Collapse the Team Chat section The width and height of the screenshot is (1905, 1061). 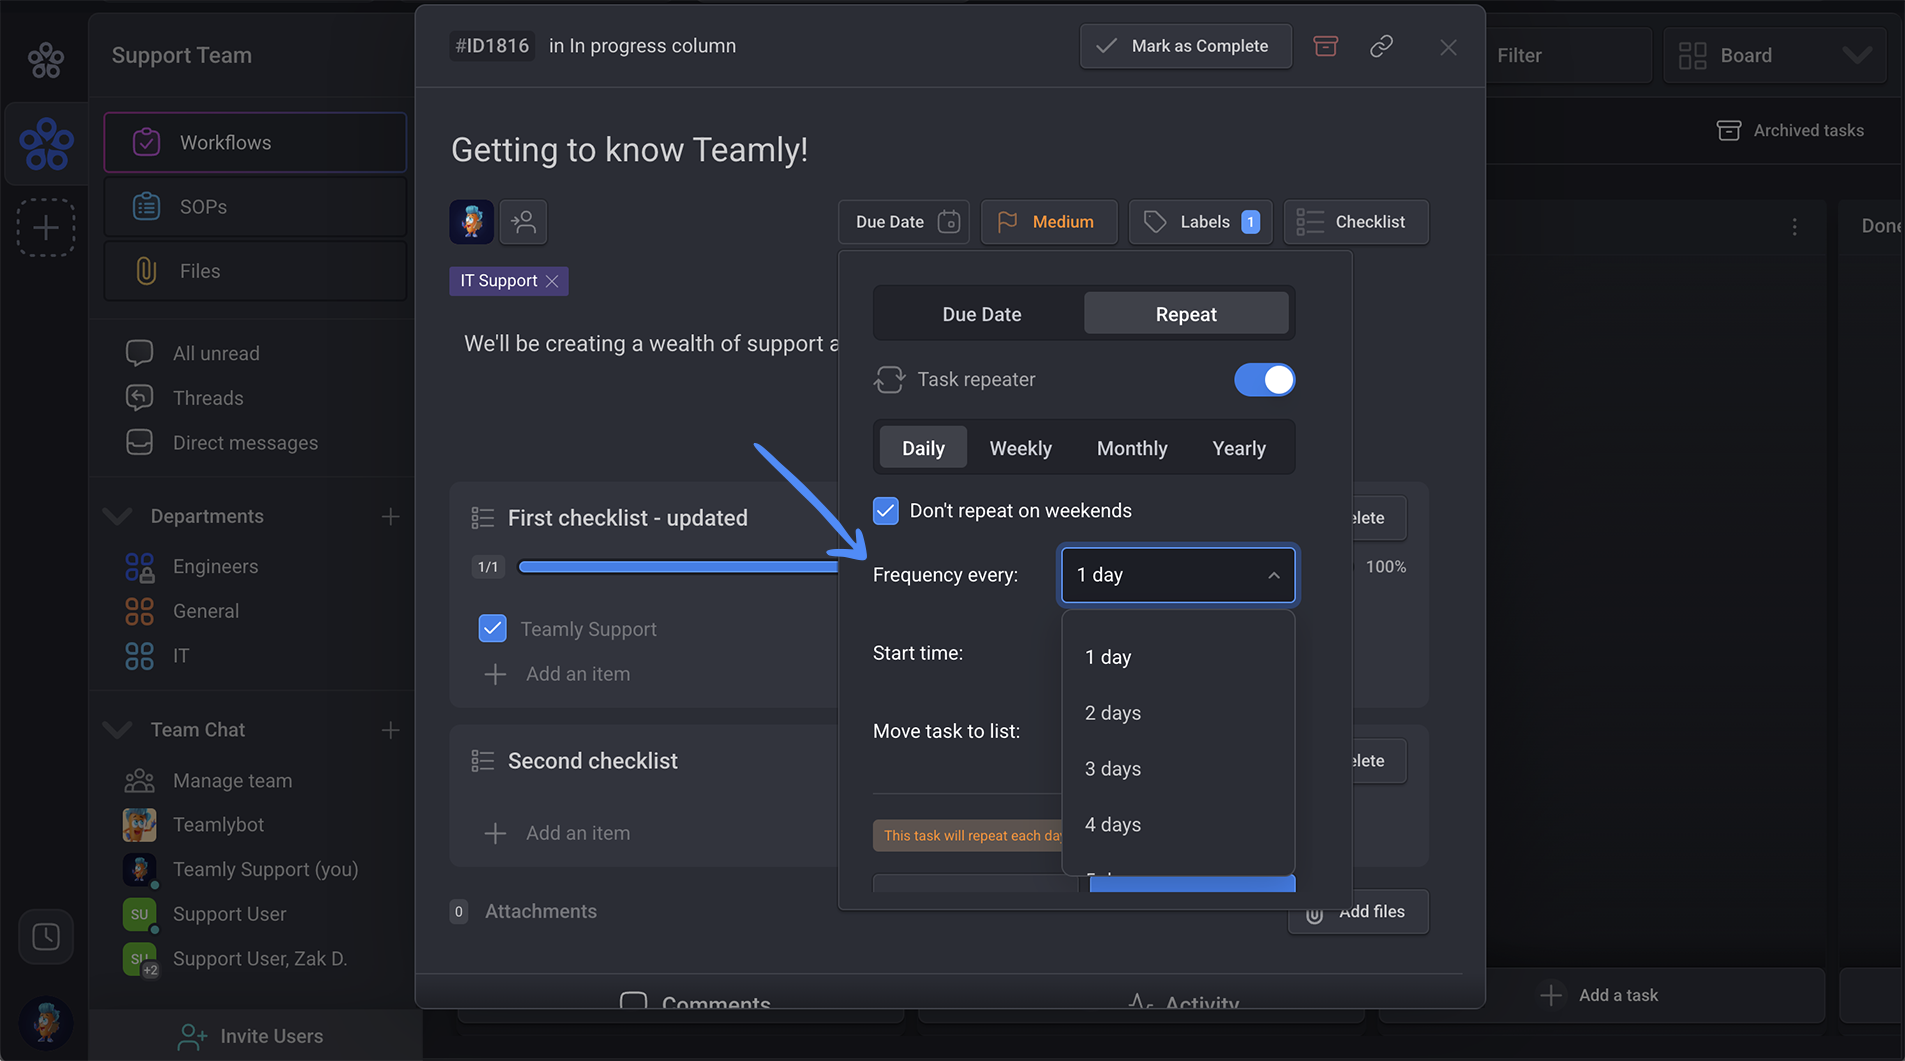tap(118, 730)
